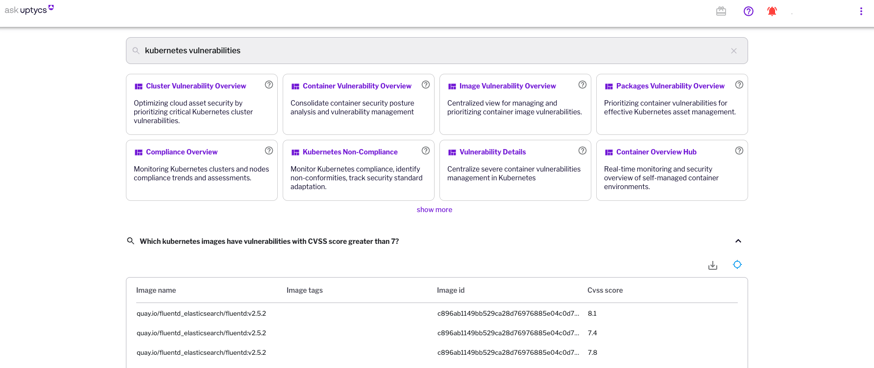
Task: Open the gift box icon in header
Action: (721, 11)
